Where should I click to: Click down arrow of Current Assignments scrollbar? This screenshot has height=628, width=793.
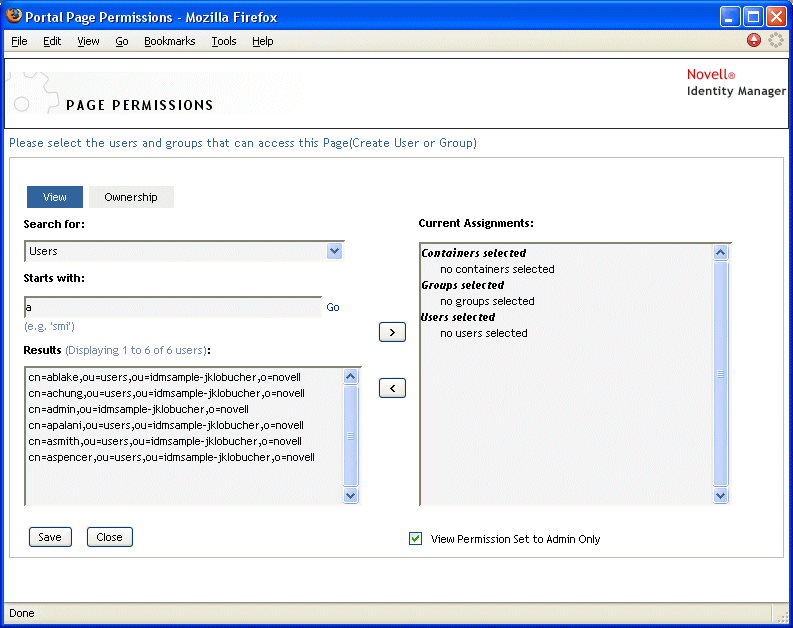[721, 496]
